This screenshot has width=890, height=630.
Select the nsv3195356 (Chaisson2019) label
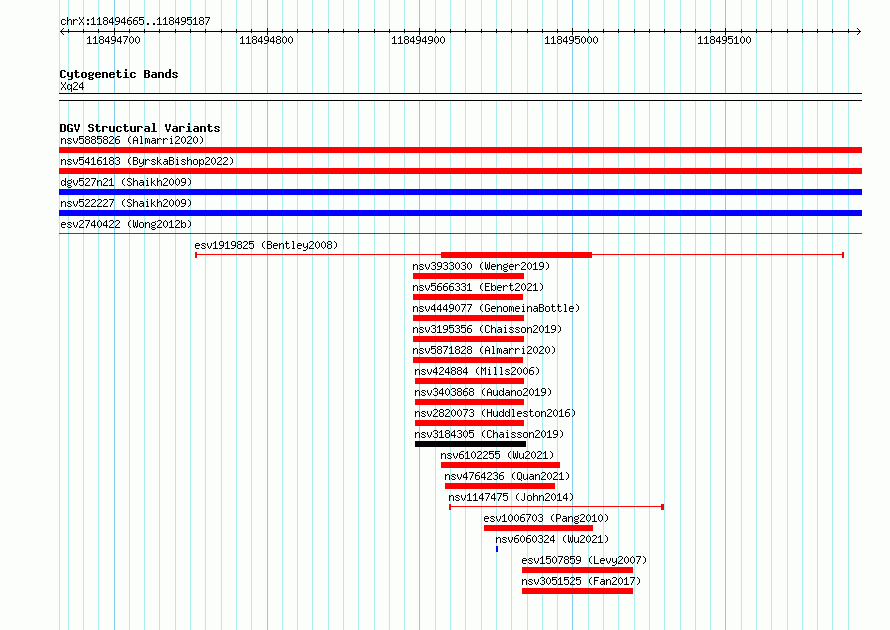(x=488, y=329)
